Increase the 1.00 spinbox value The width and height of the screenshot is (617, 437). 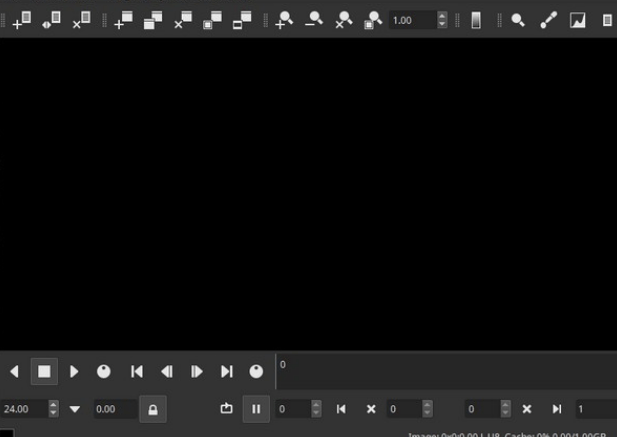[x=443, y=16]
